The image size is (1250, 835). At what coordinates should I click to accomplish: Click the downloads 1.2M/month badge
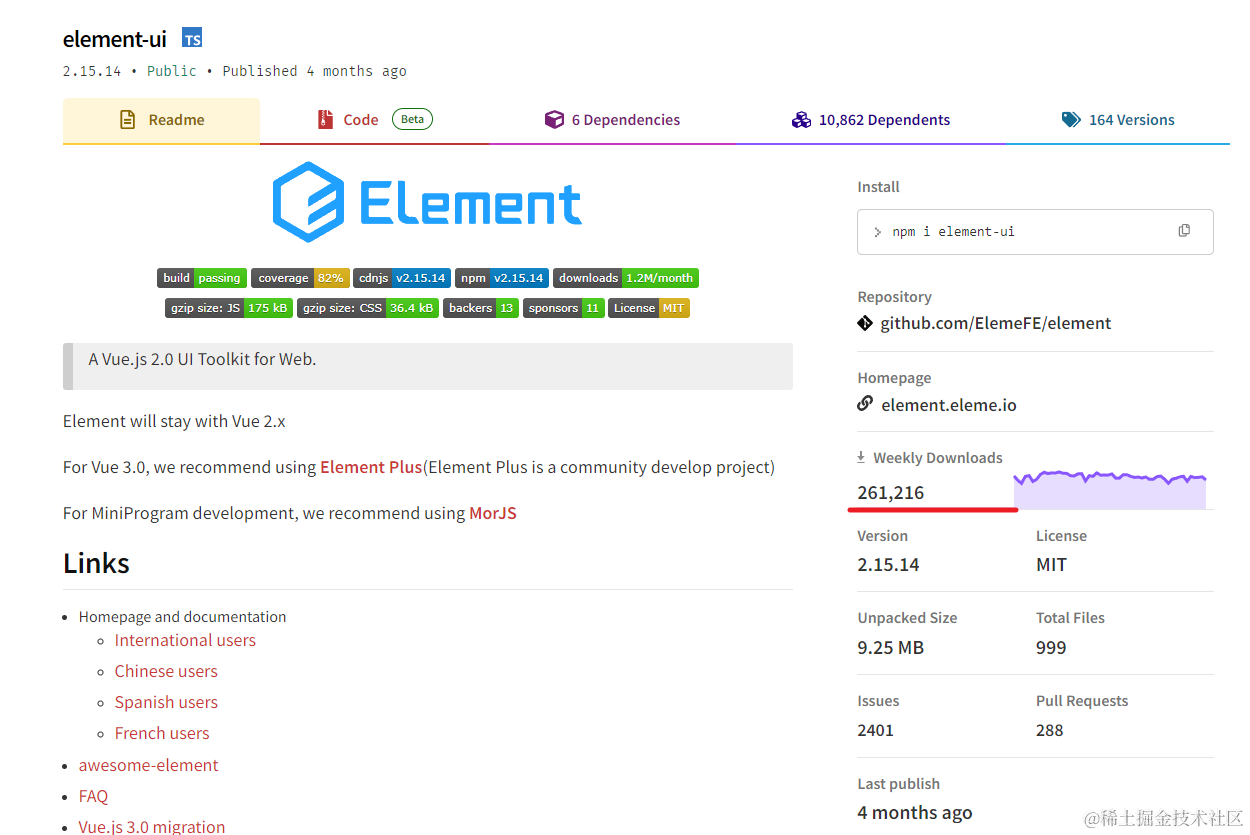tap(625, 278)
